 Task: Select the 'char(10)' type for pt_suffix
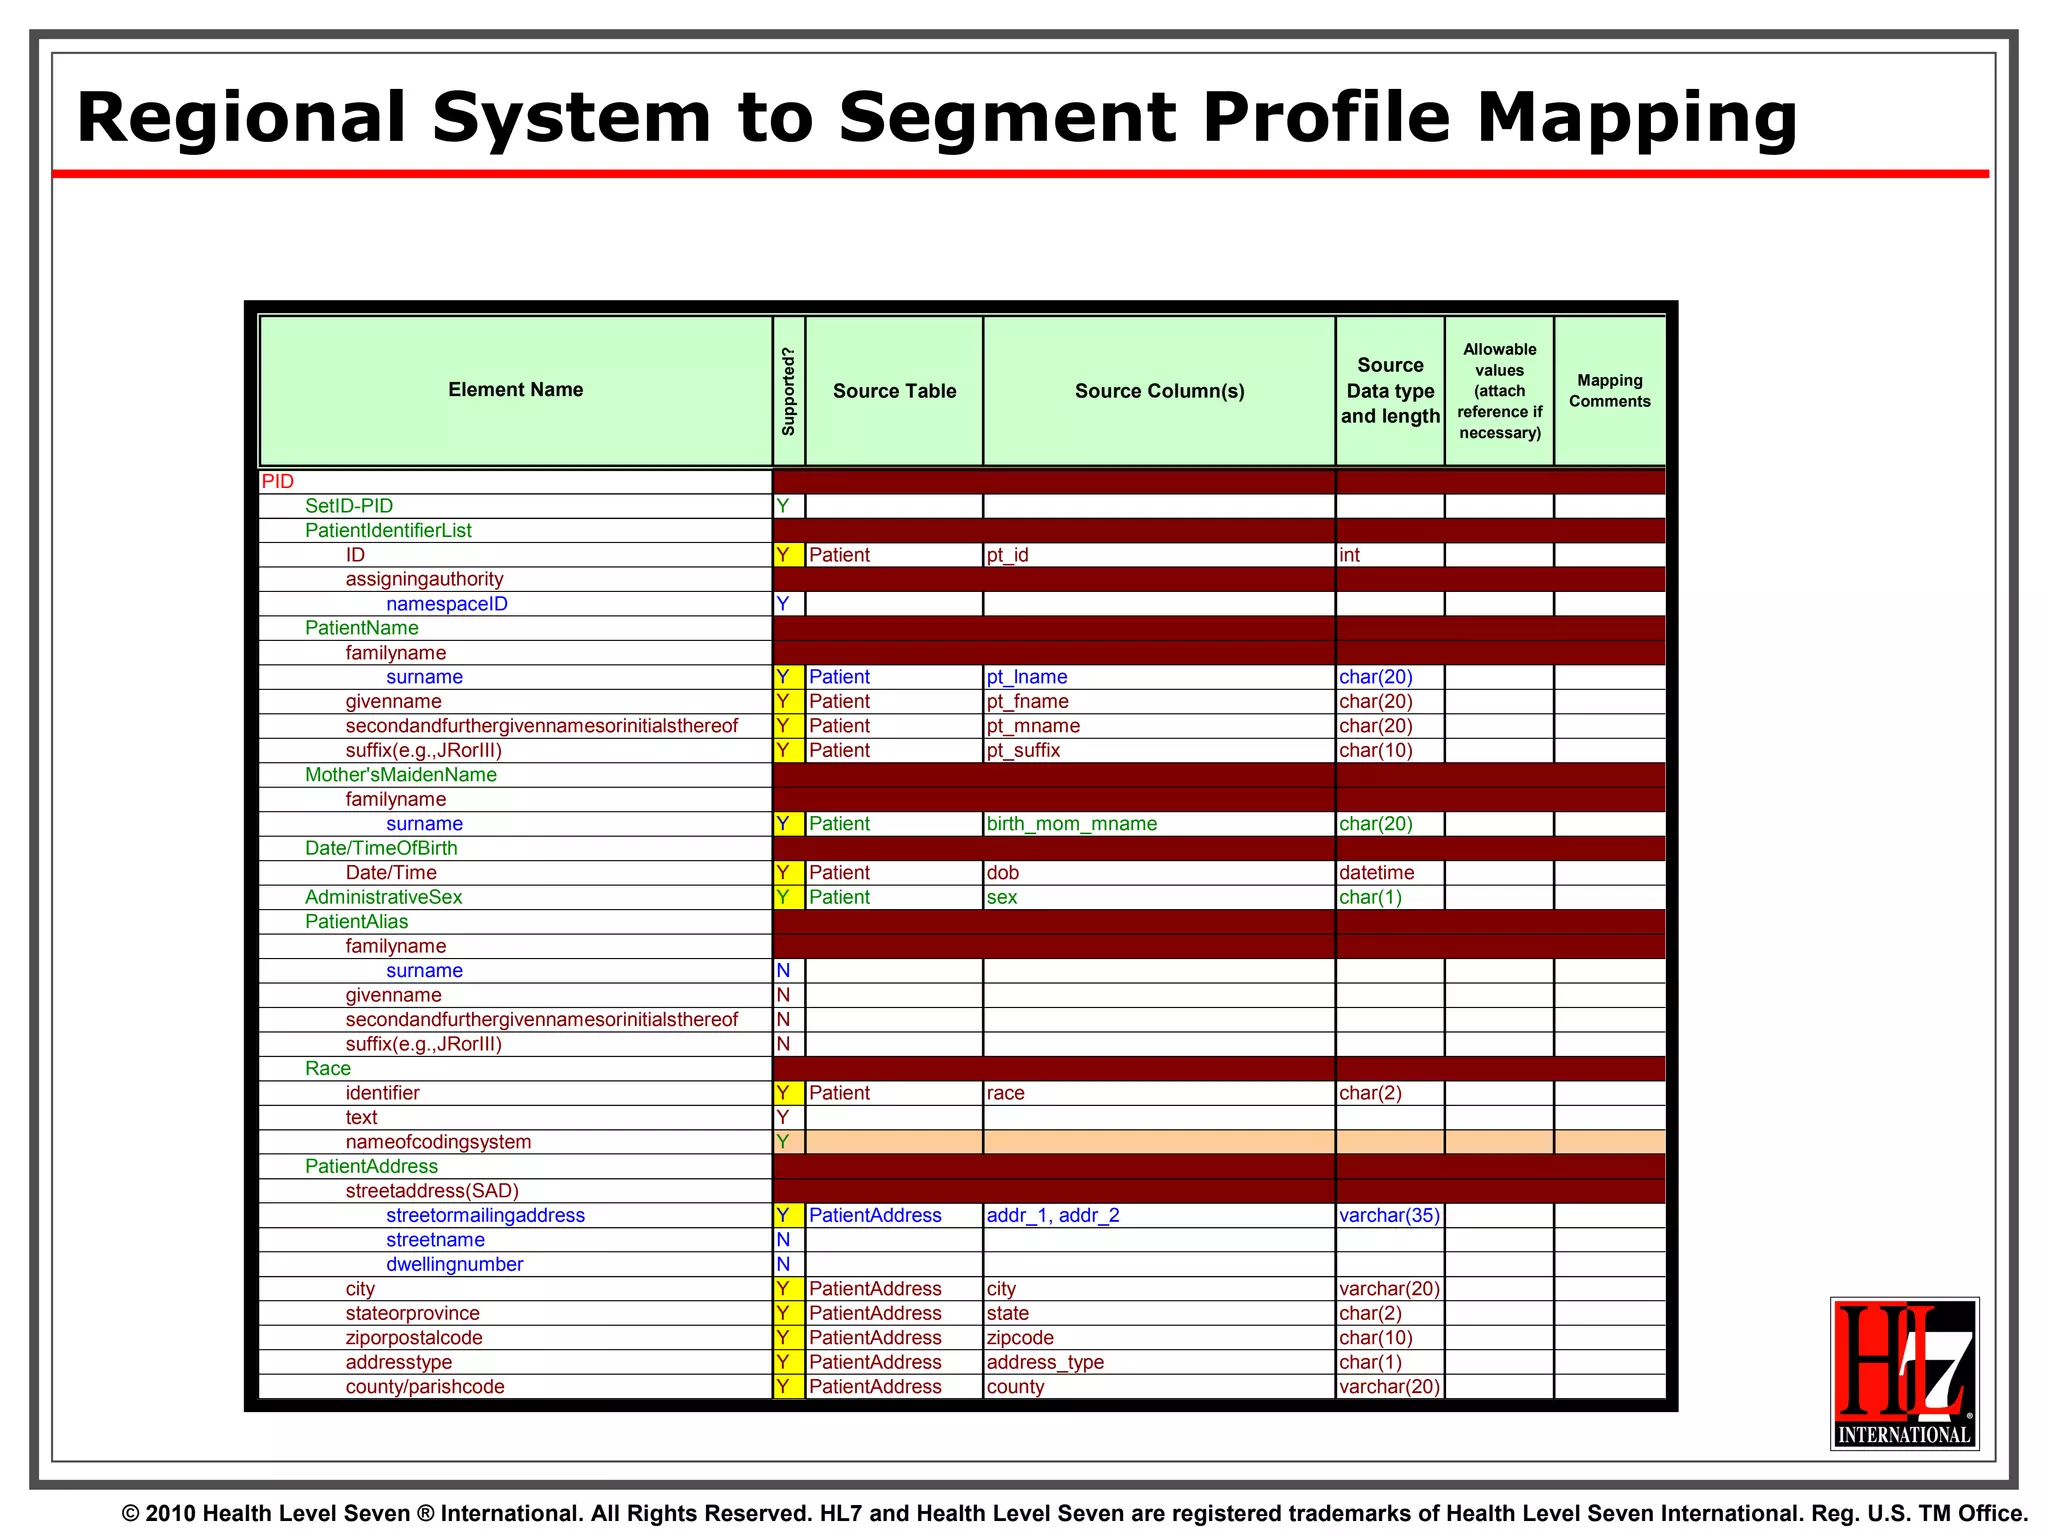point(1390,750)
